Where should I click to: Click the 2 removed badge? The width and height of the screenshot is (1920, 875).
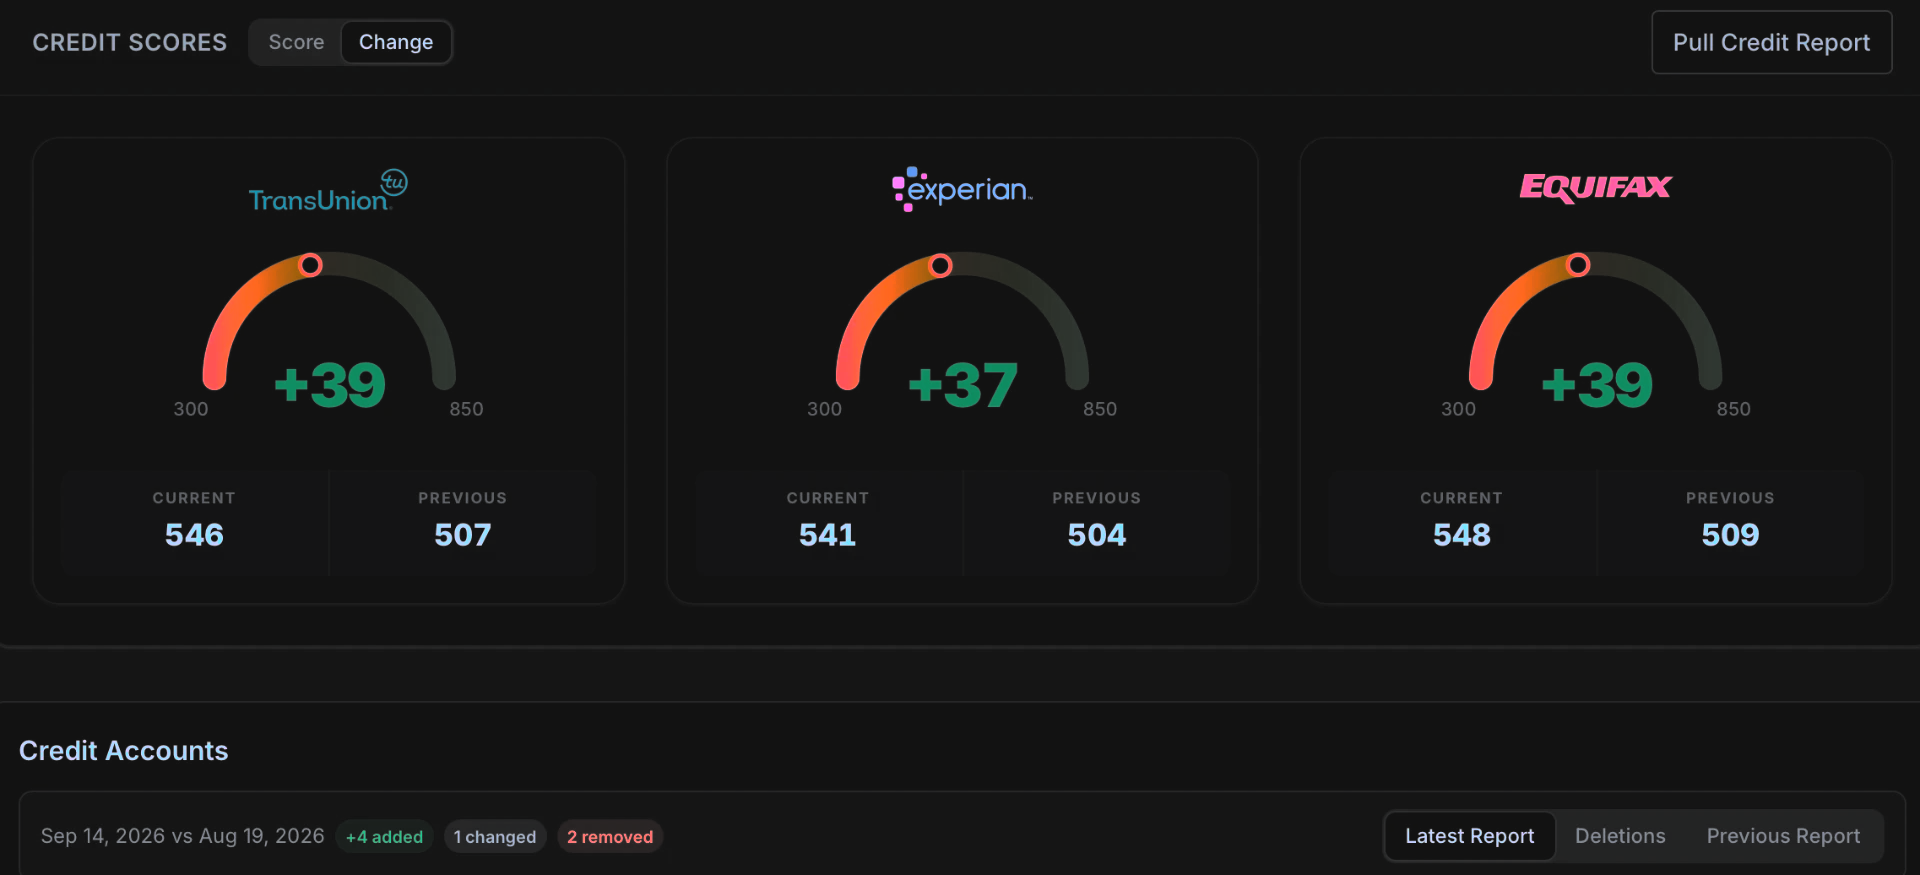coord(610,837)
